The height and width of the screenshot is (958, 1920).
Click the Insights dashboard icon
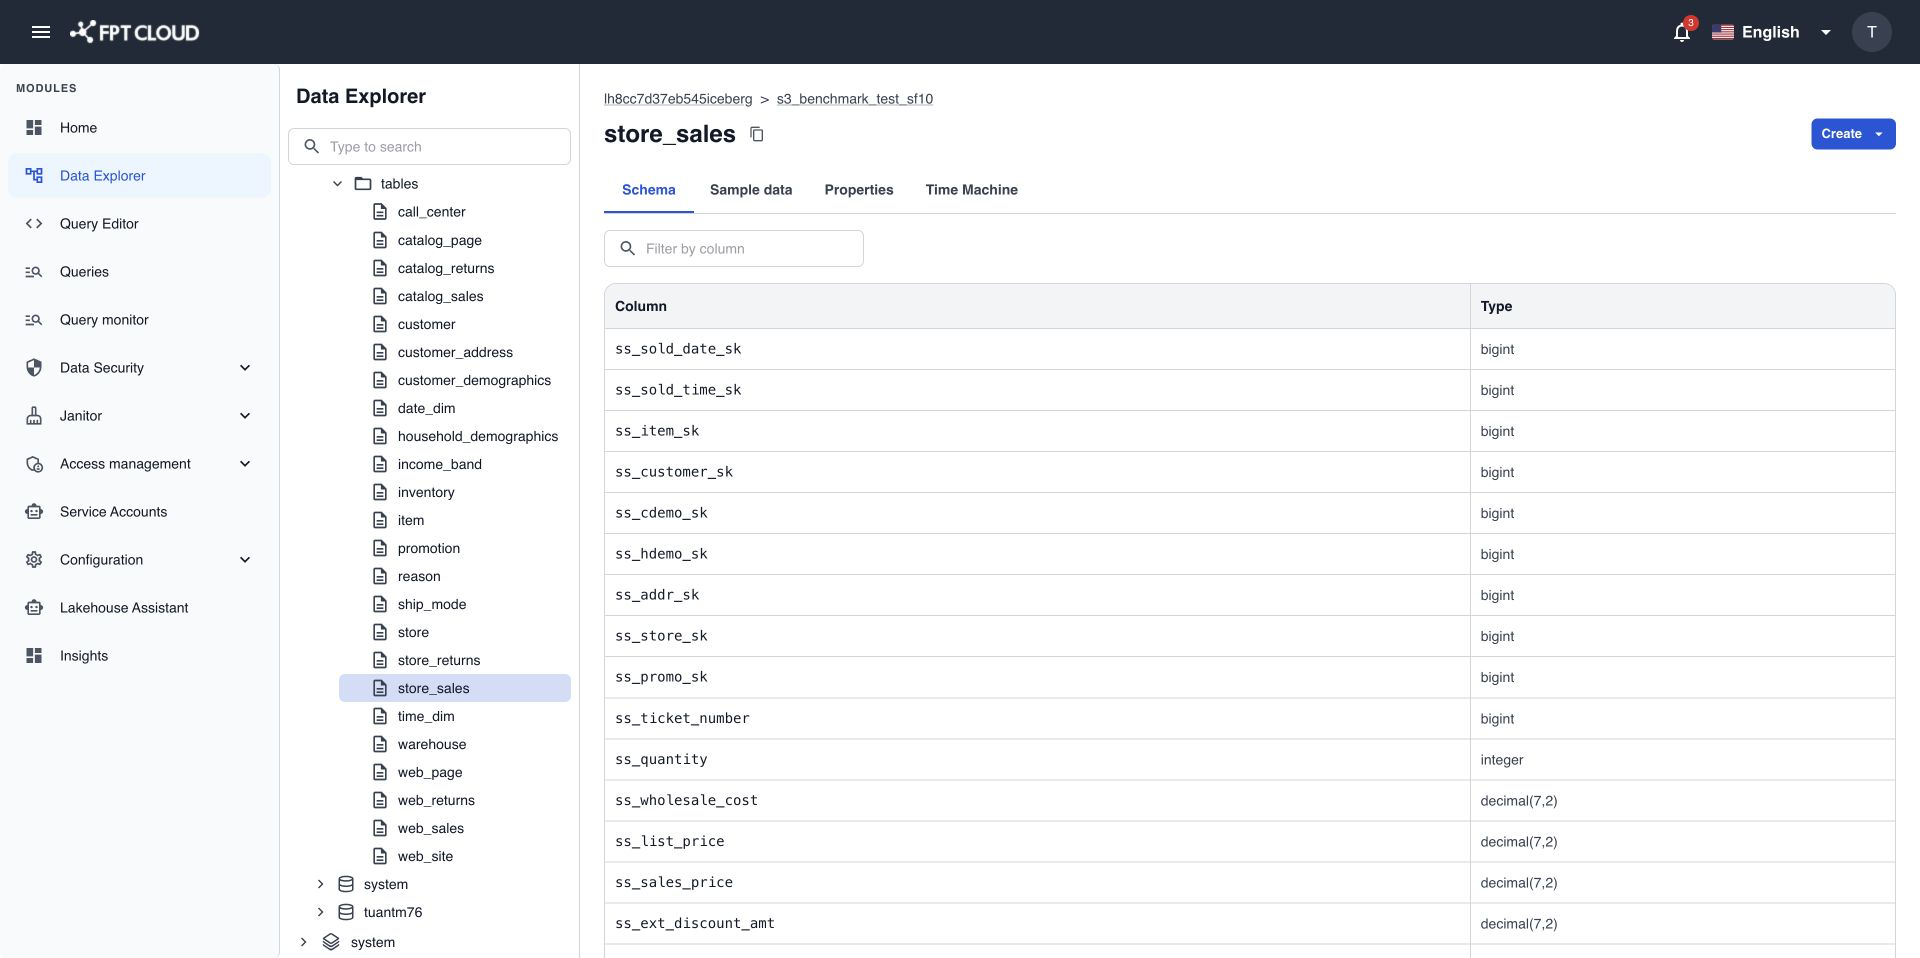pos(34,656)
